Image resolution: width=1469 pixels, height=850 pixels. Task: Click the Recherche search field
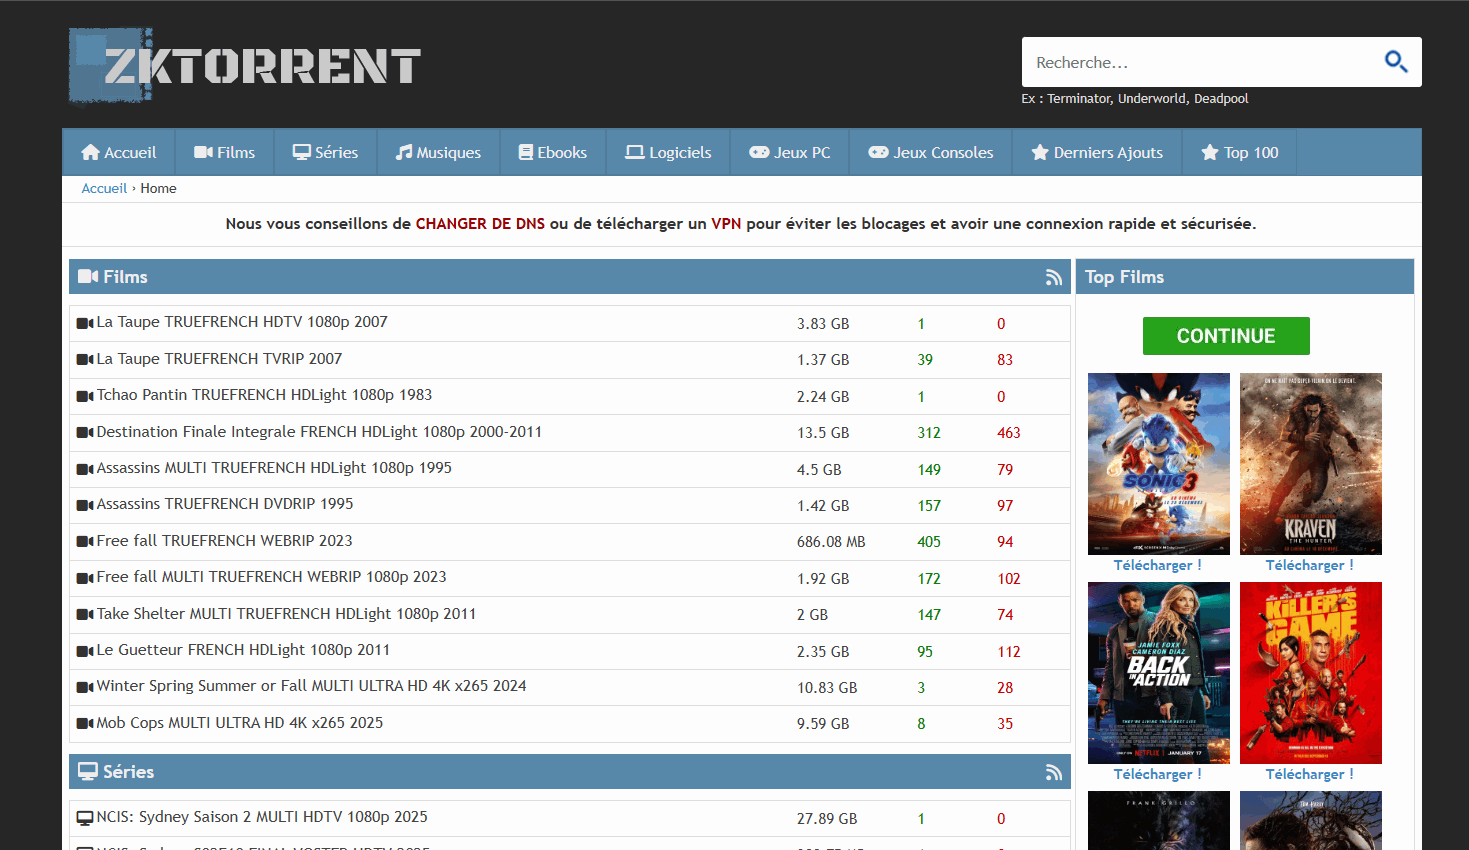(x=1200, y=62)
